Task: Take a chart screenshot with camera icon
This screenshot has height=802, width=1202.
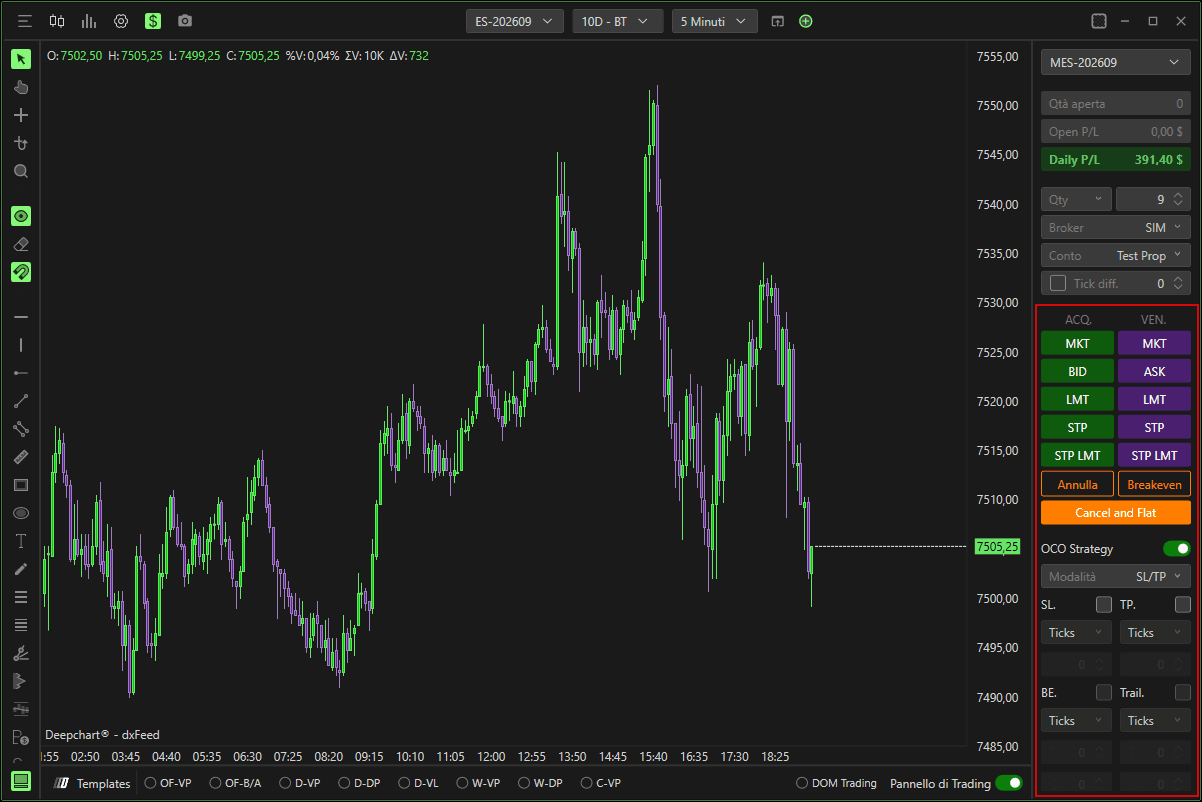Action: [x=185, y=21]
